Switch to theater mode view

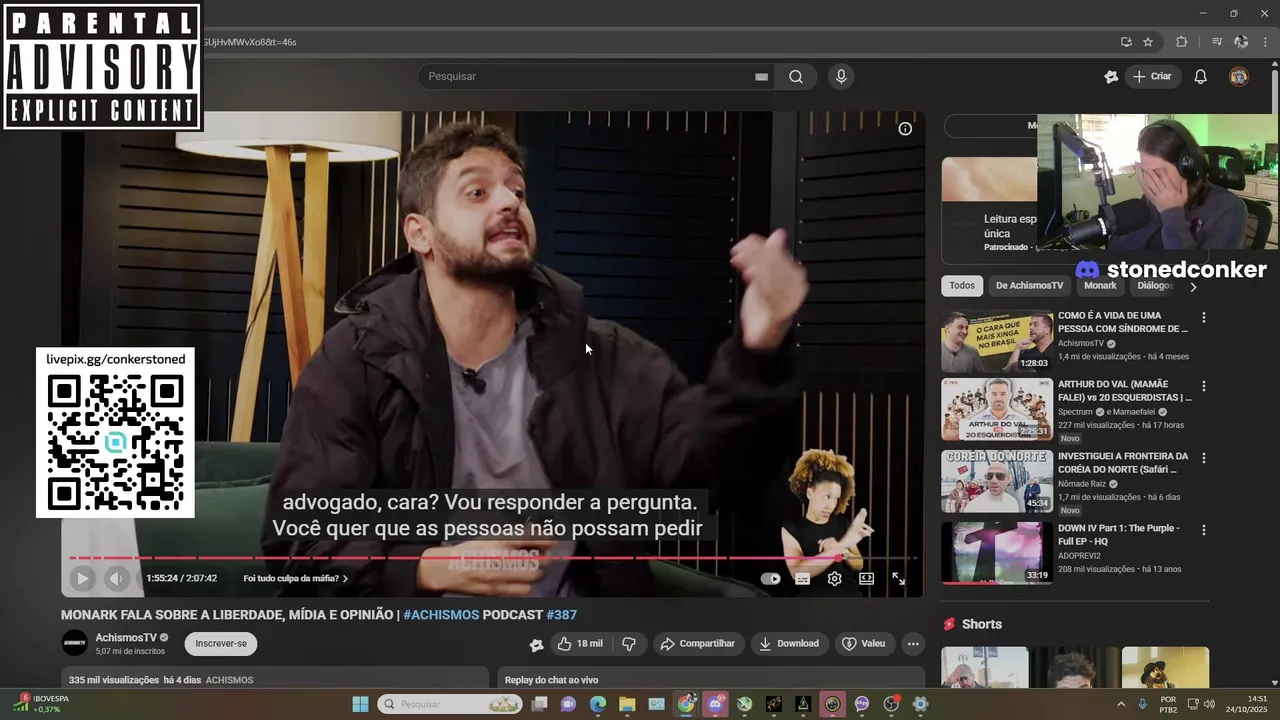tap(866, 578)
